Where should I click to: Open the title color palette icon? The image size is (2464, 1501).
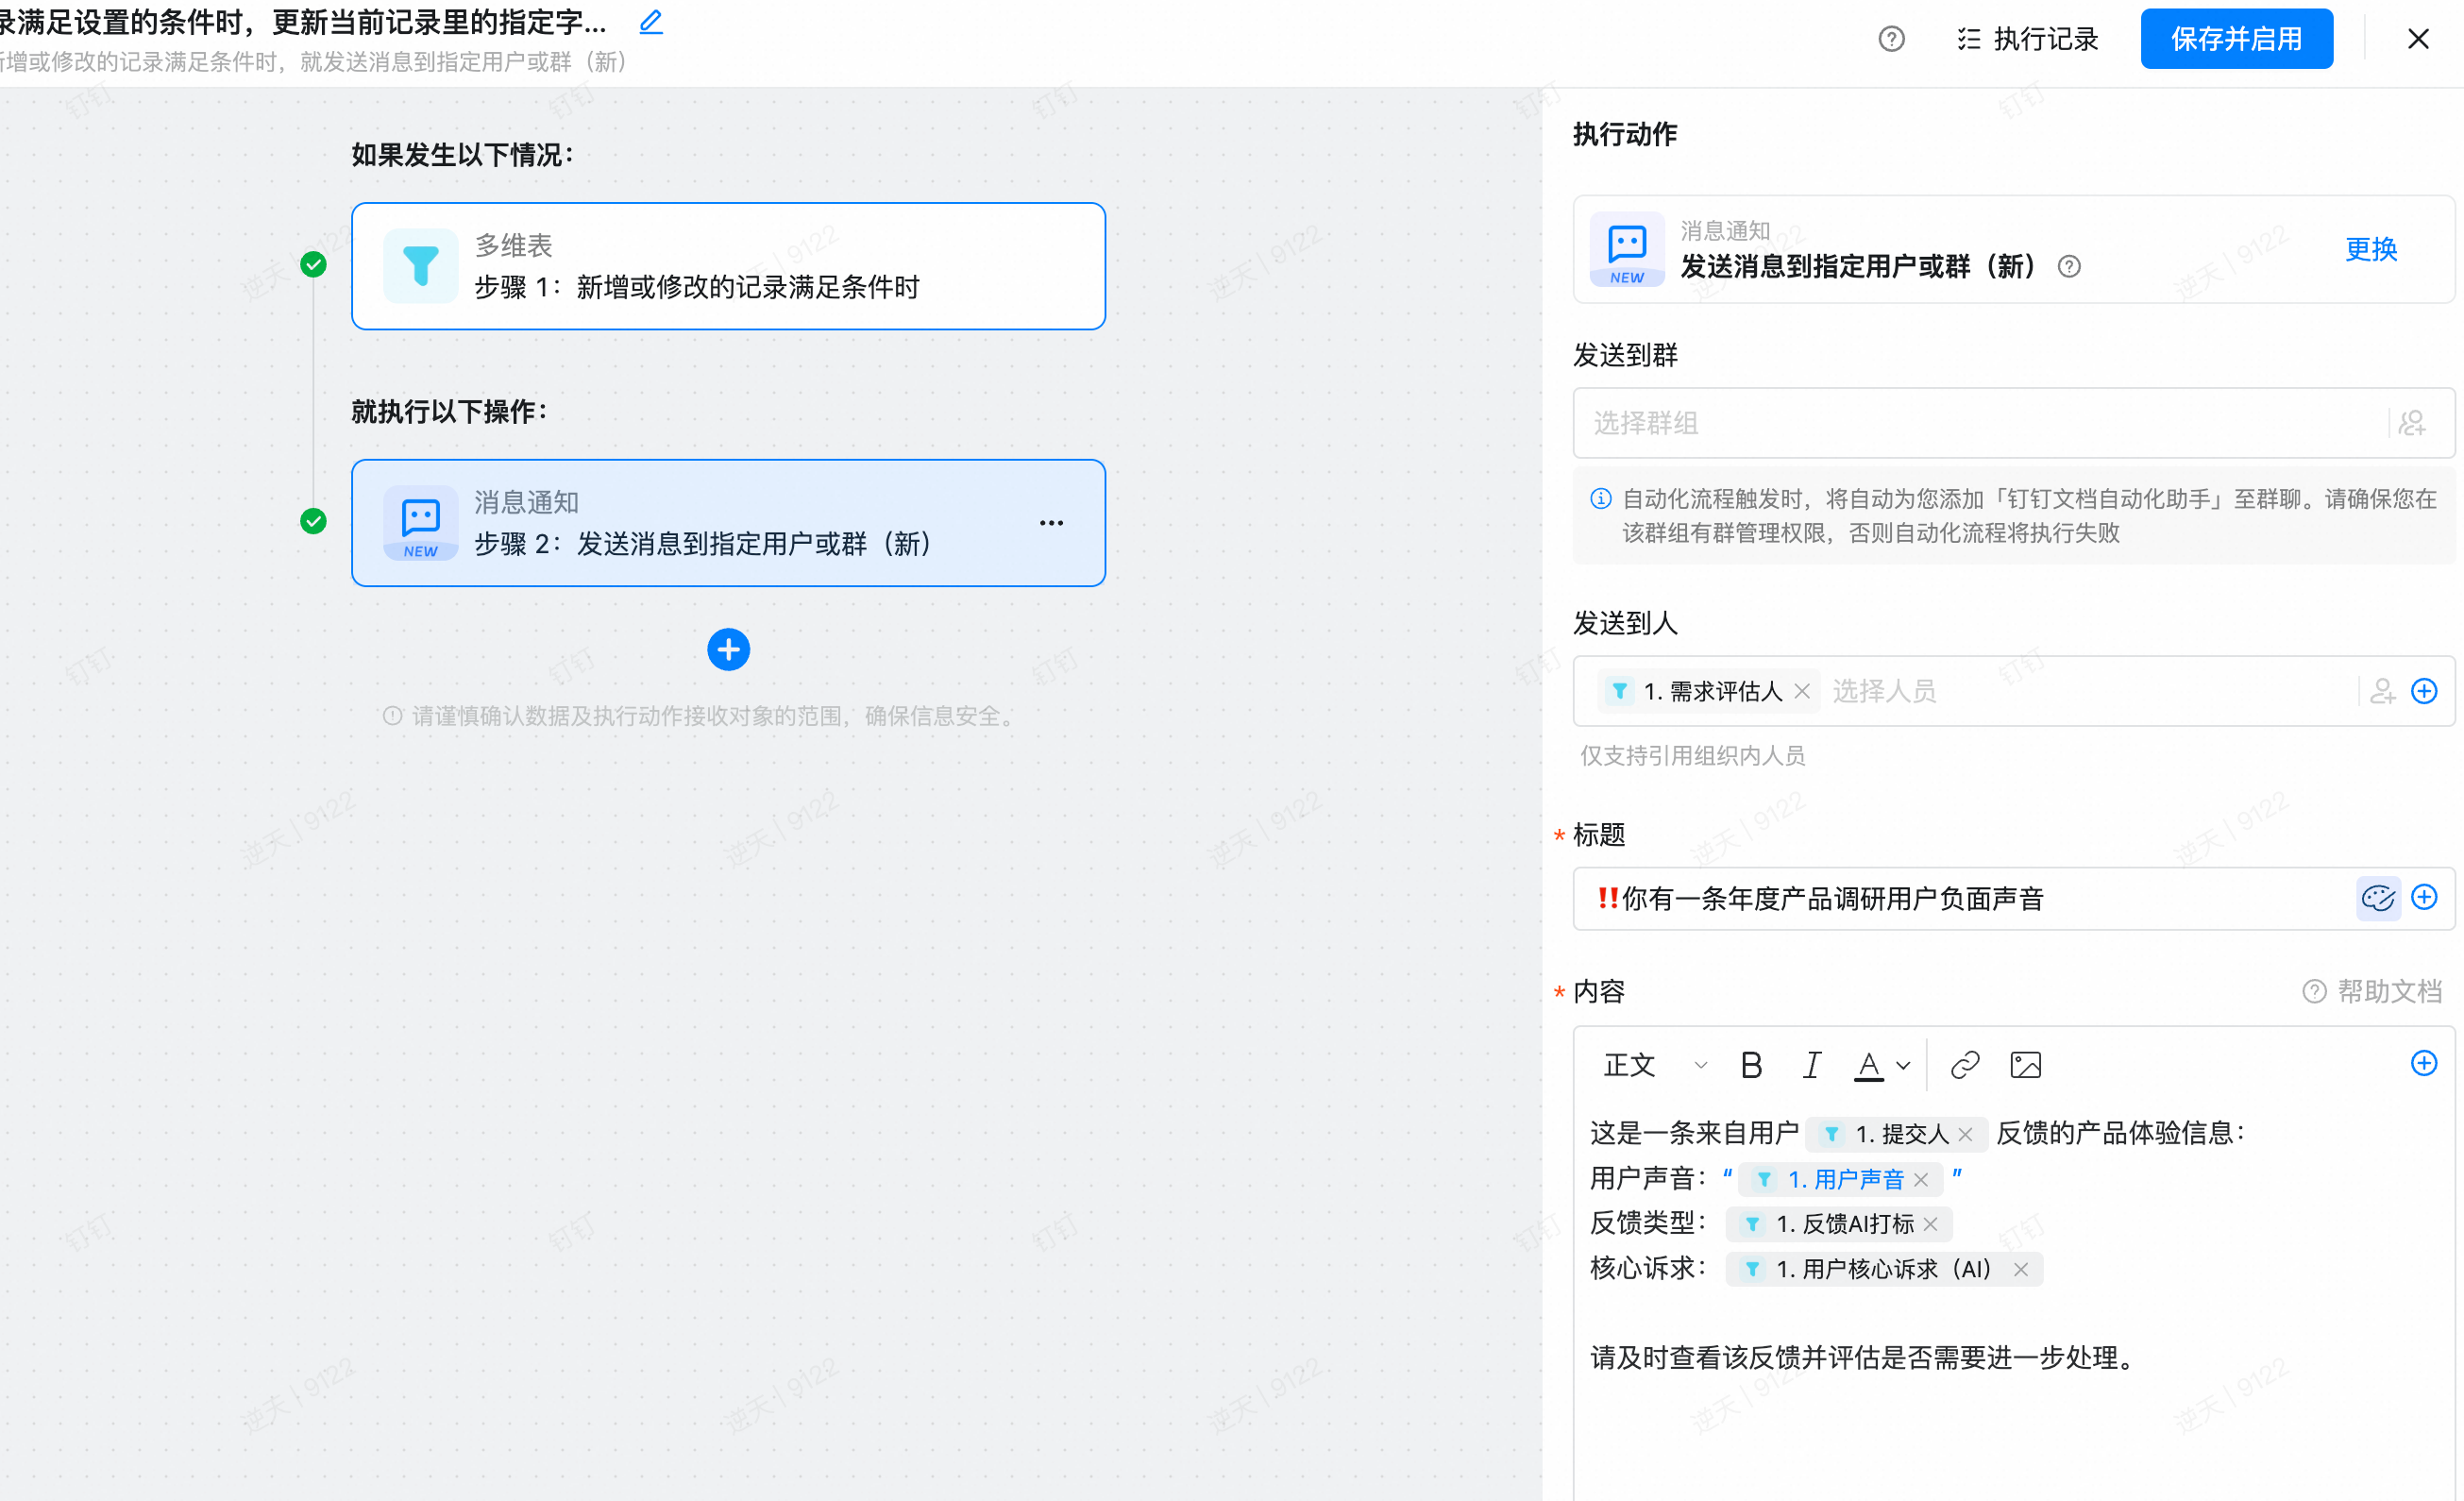click(2378, 898)
